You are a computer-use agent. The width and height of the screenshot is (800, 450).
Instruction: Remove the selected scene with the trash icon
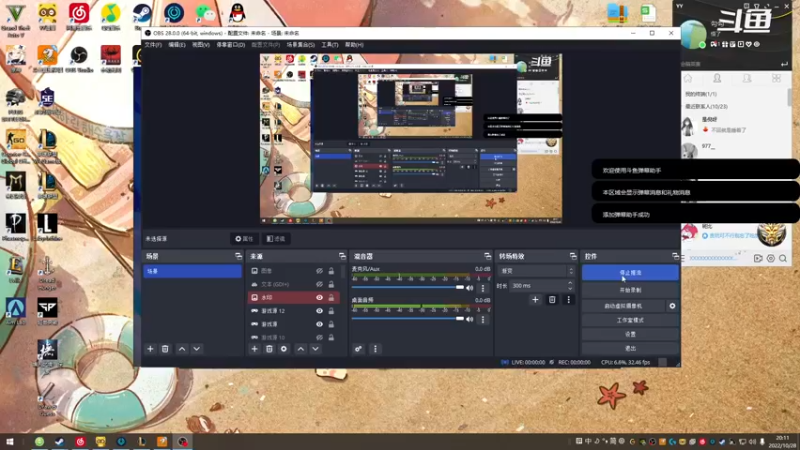point(165,349)
